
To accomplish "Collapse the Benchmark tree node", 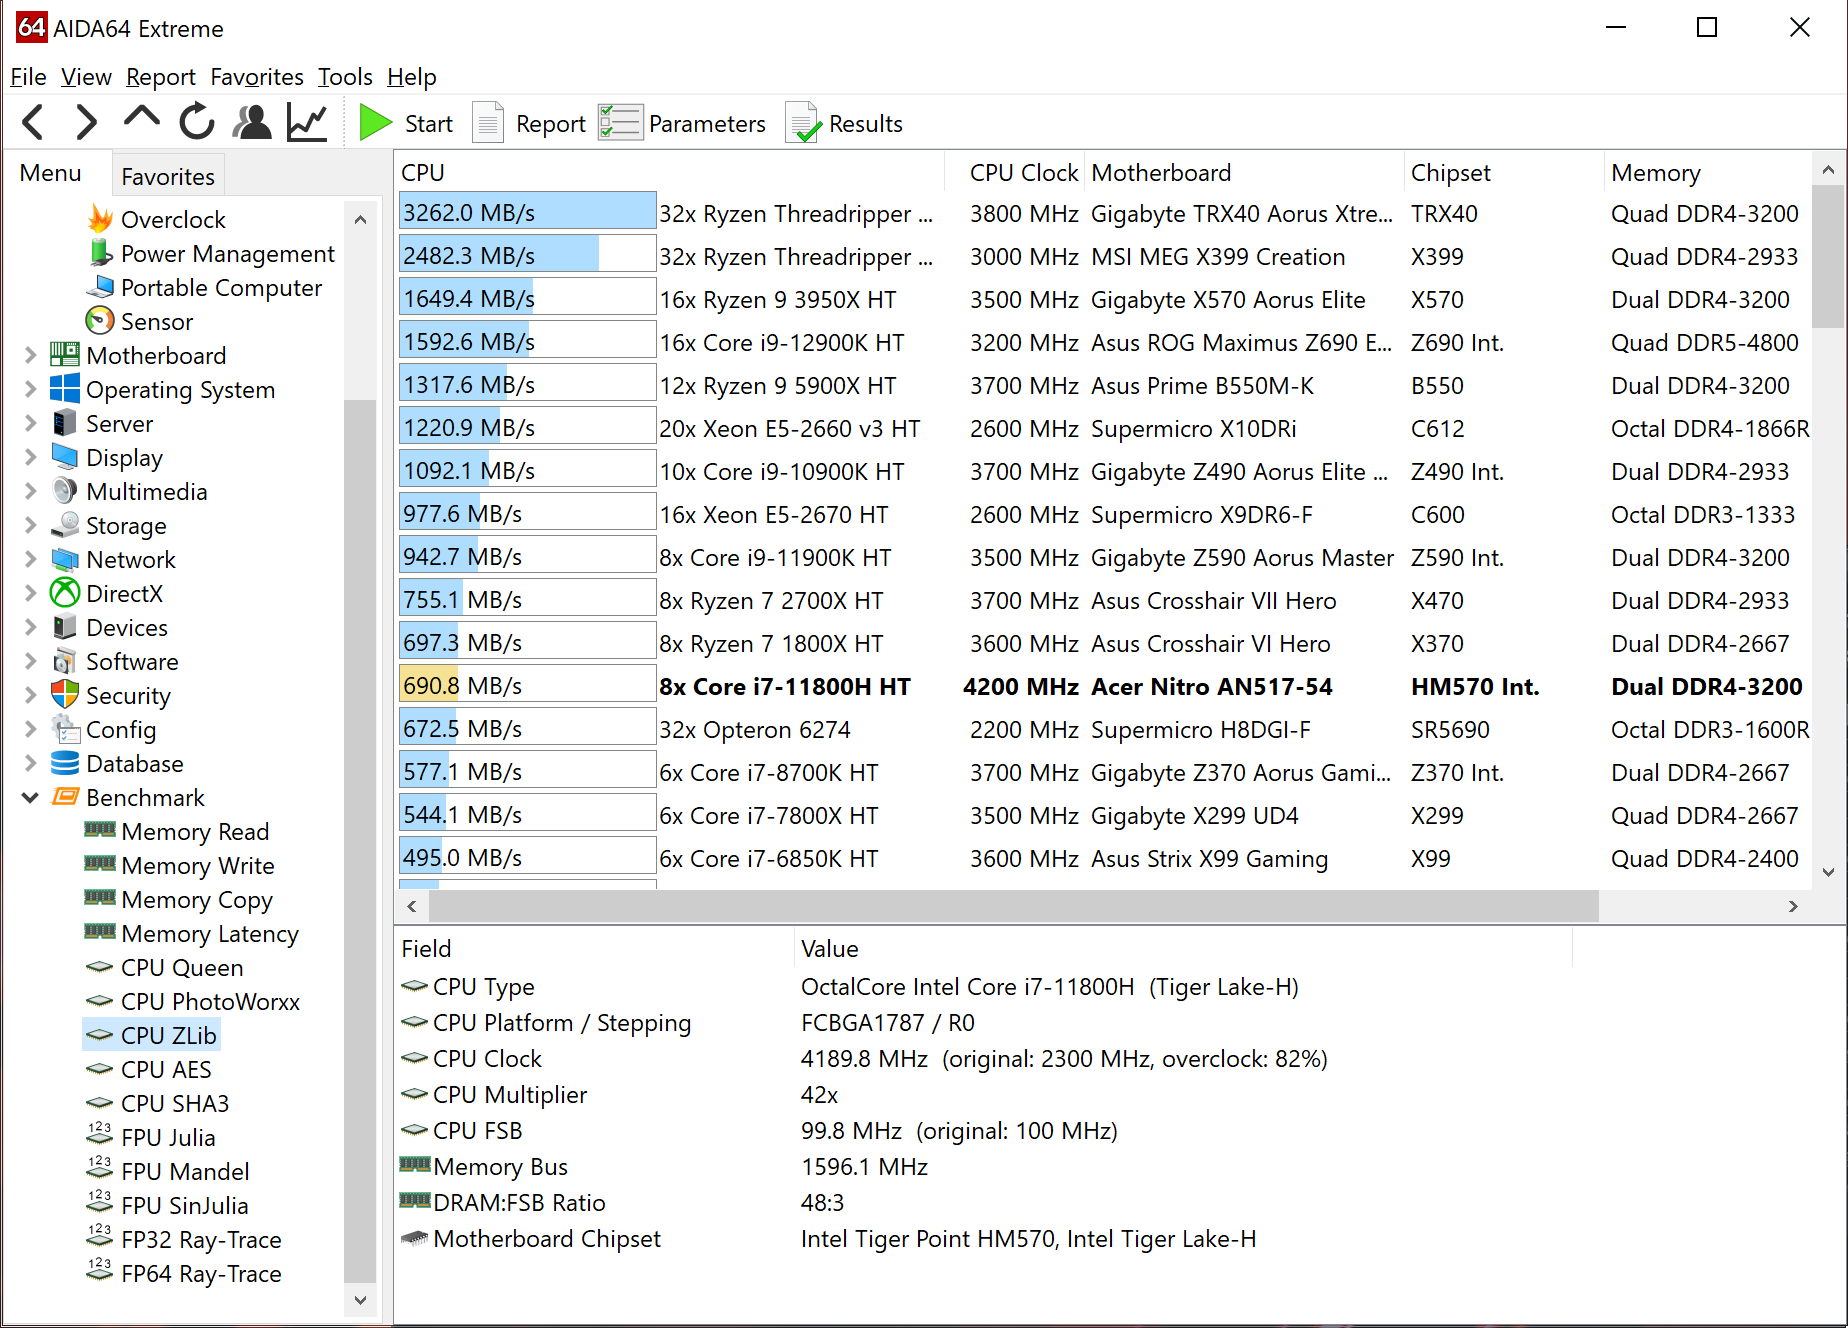I will (30, 797).
